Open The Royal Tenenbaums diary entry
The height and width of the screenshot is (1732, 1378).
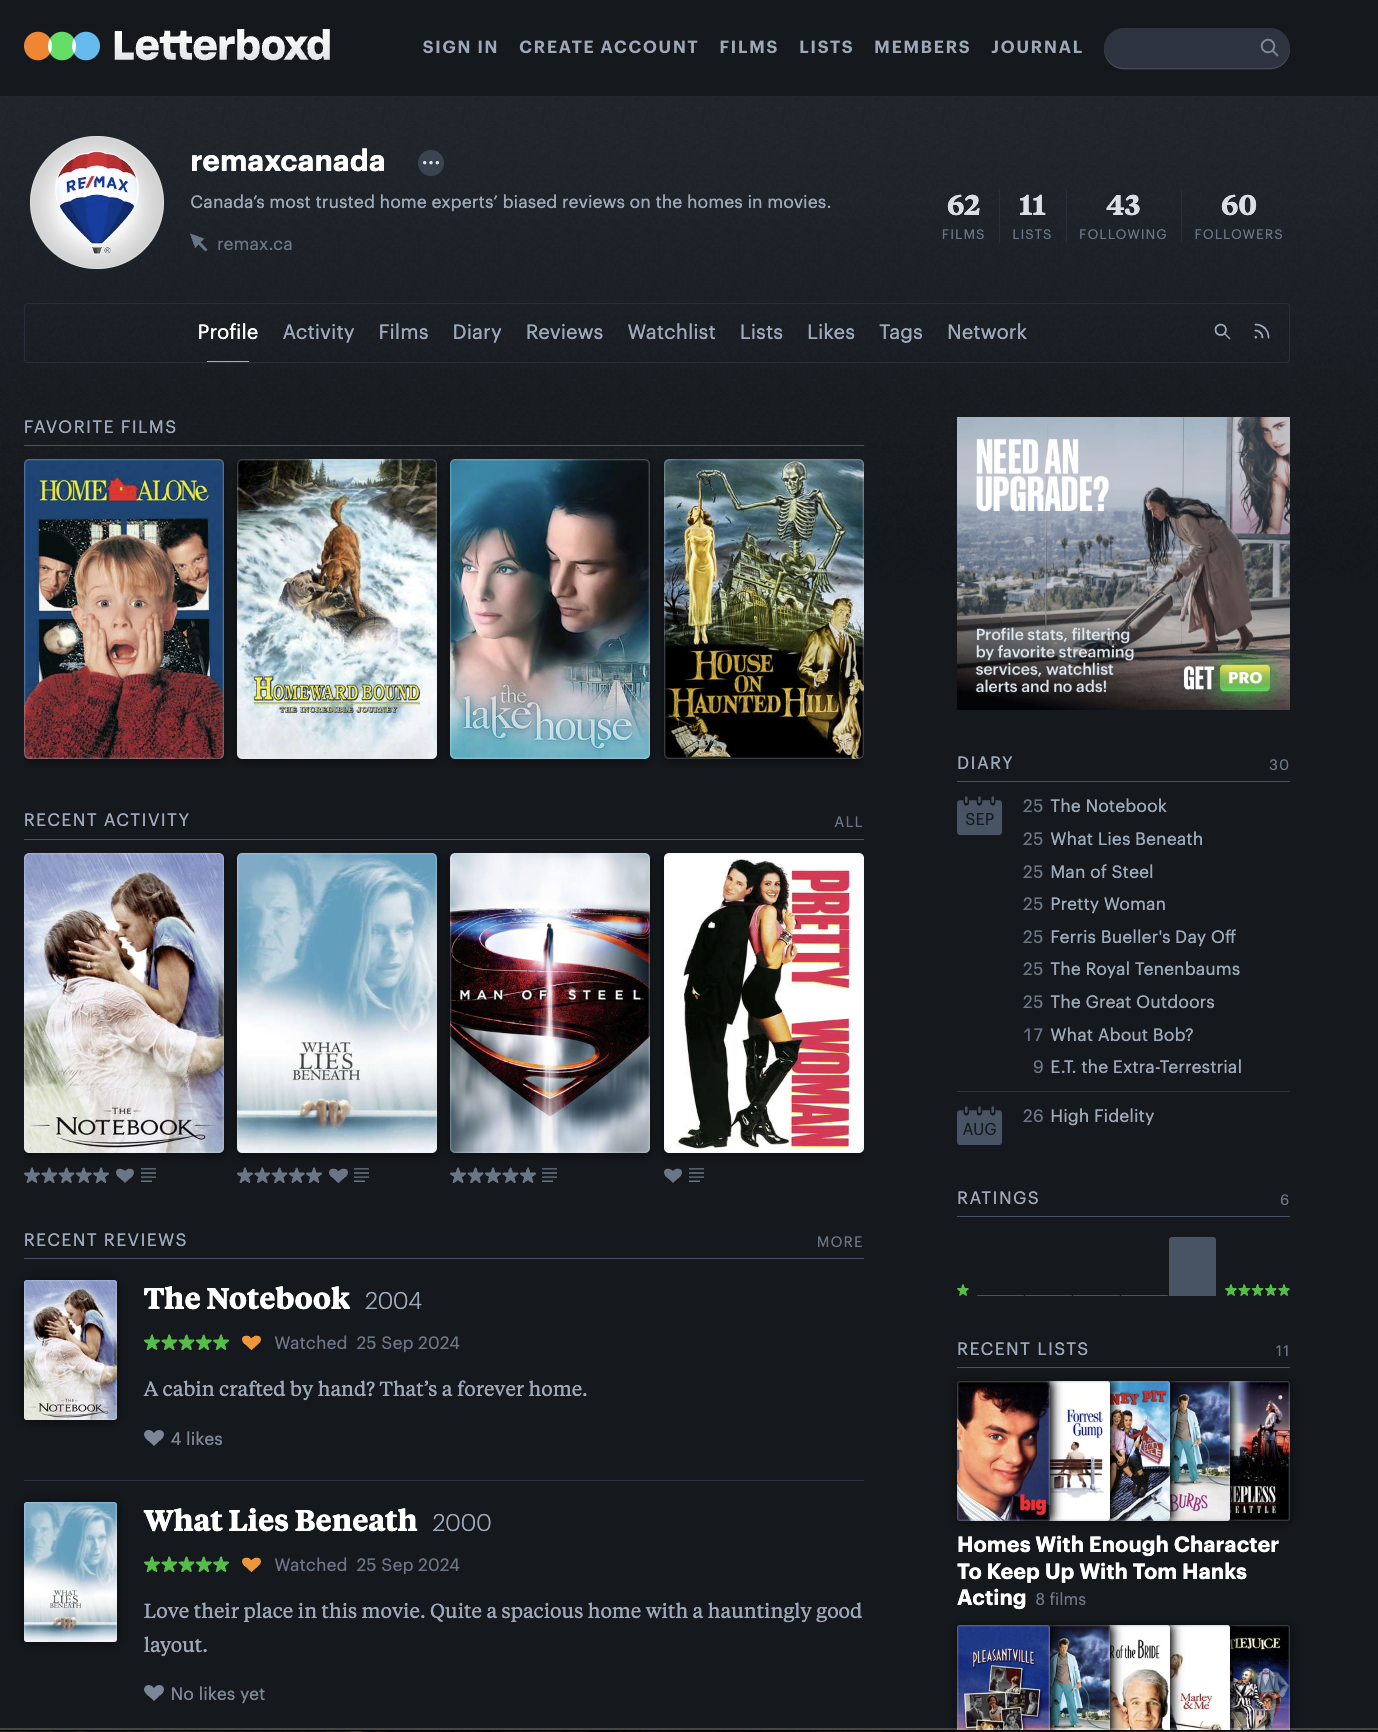(1145, 969)
